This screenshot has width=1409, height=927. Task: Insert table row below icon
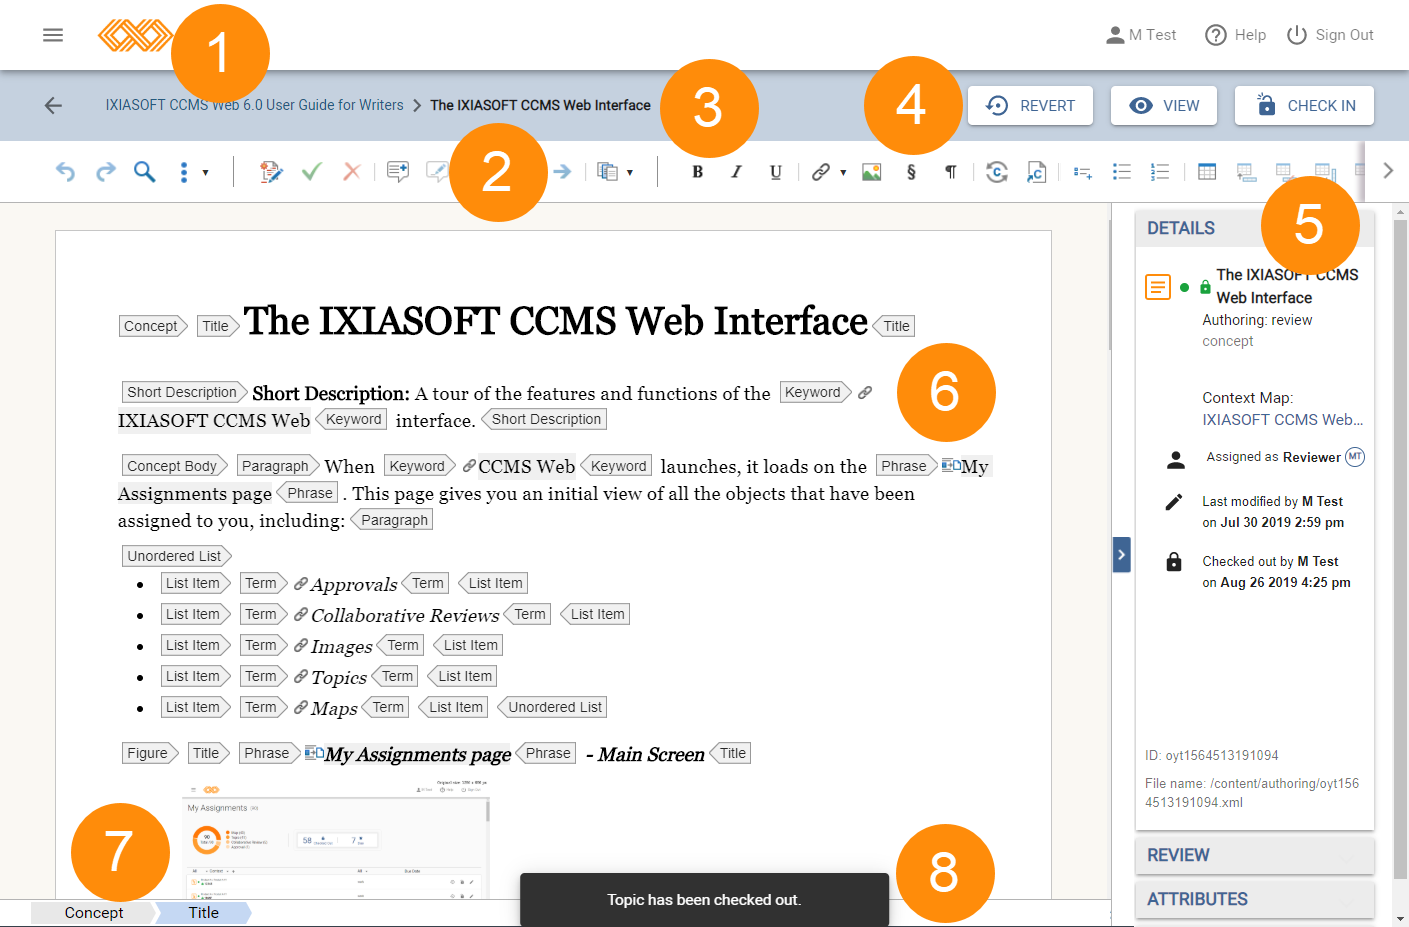1246,172
